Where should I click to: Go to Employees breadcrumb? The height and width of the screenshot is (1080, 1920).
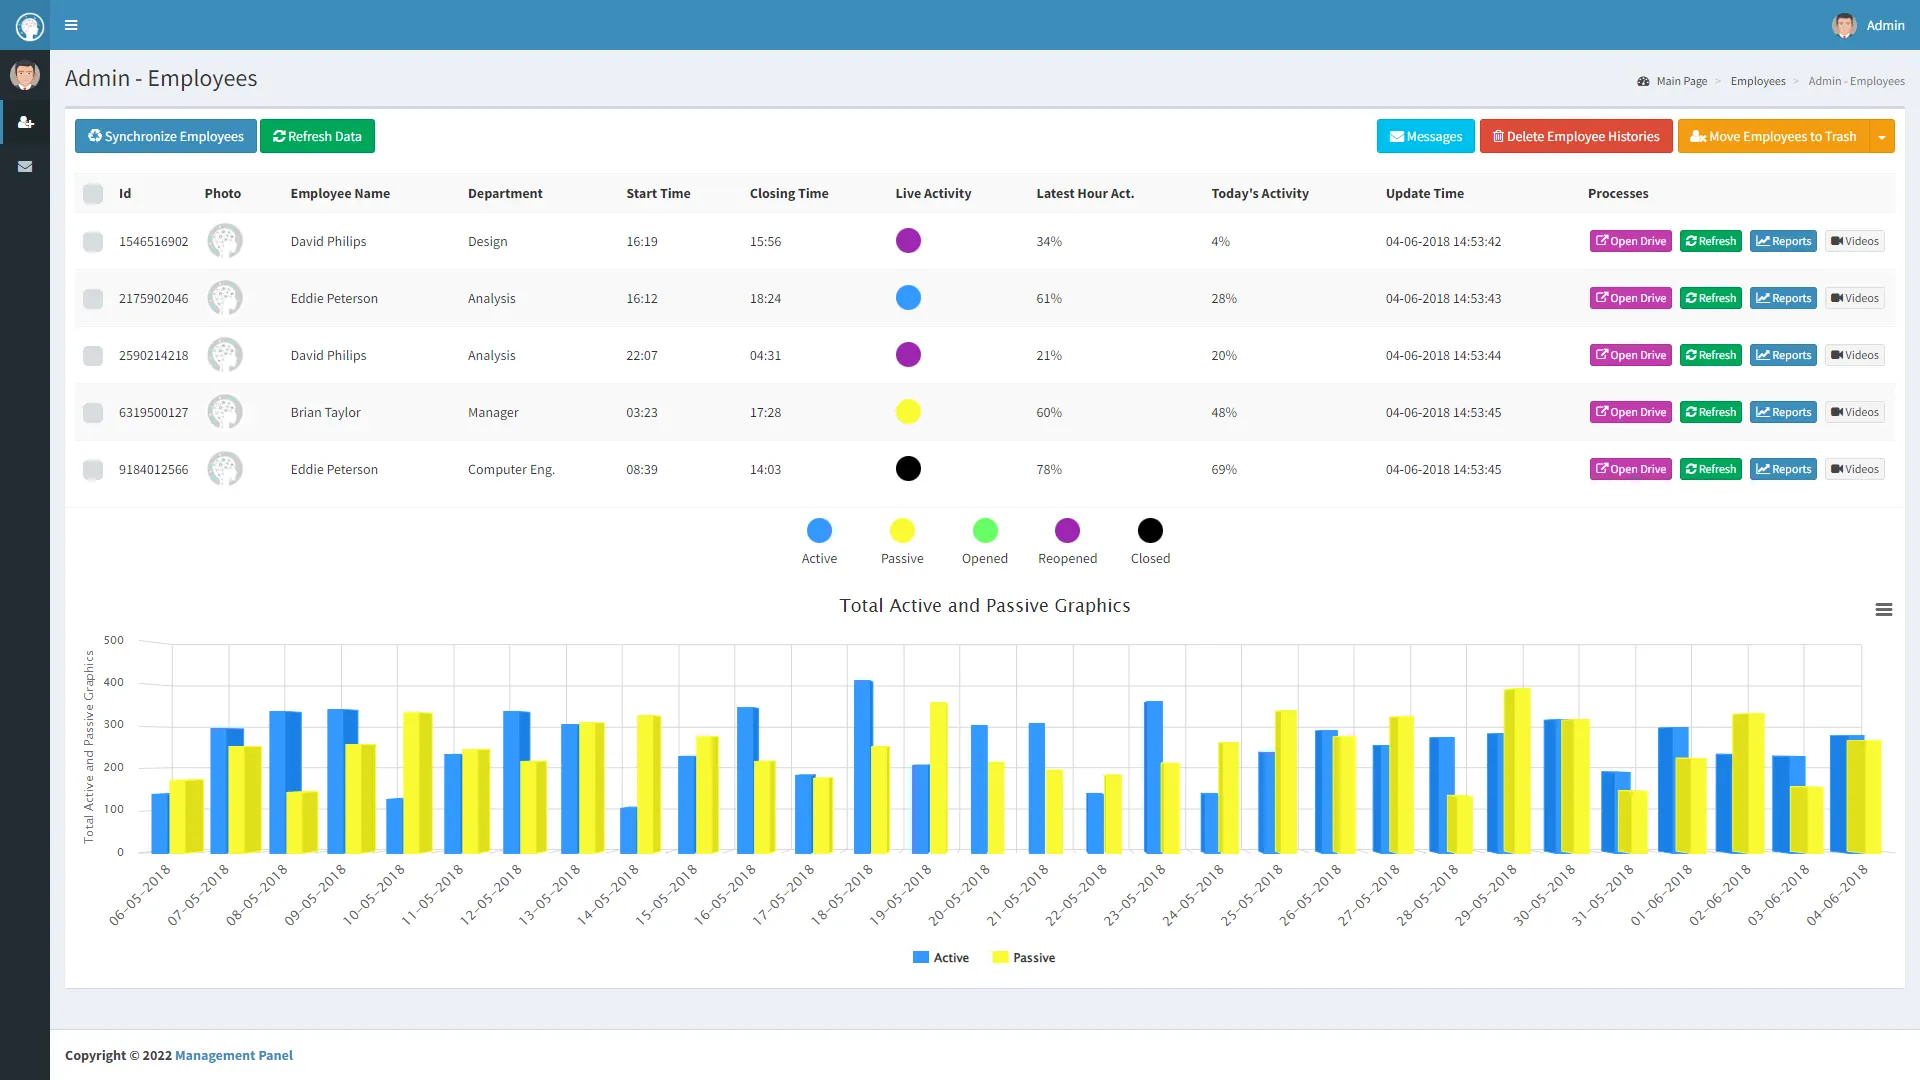1758,81
